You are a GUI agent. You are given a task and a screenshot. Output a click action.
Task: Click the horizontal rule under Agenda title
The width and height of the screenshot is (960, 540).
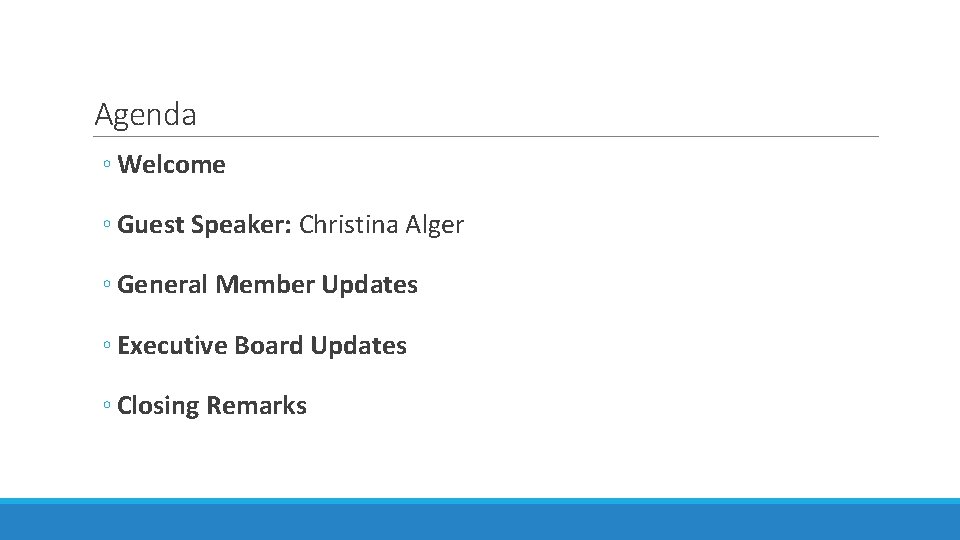(486, 137)
